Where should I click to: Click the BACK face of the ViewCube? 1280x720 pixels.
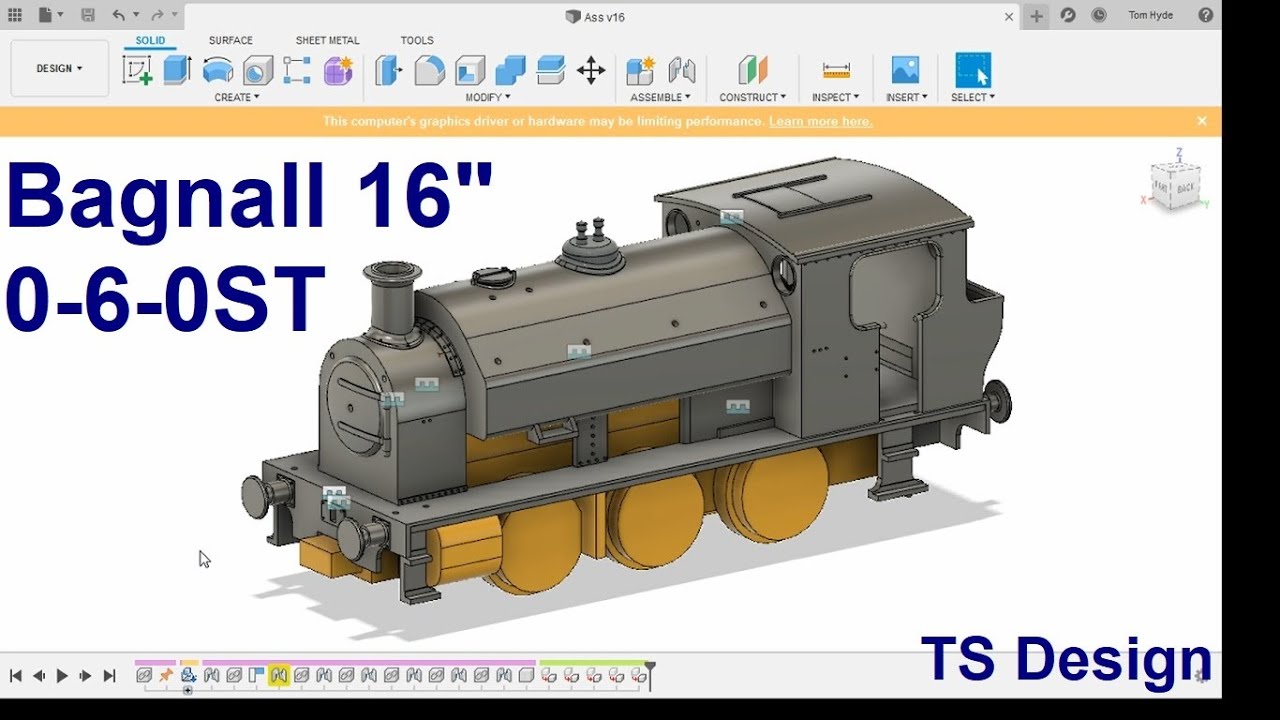(1185, 187)
